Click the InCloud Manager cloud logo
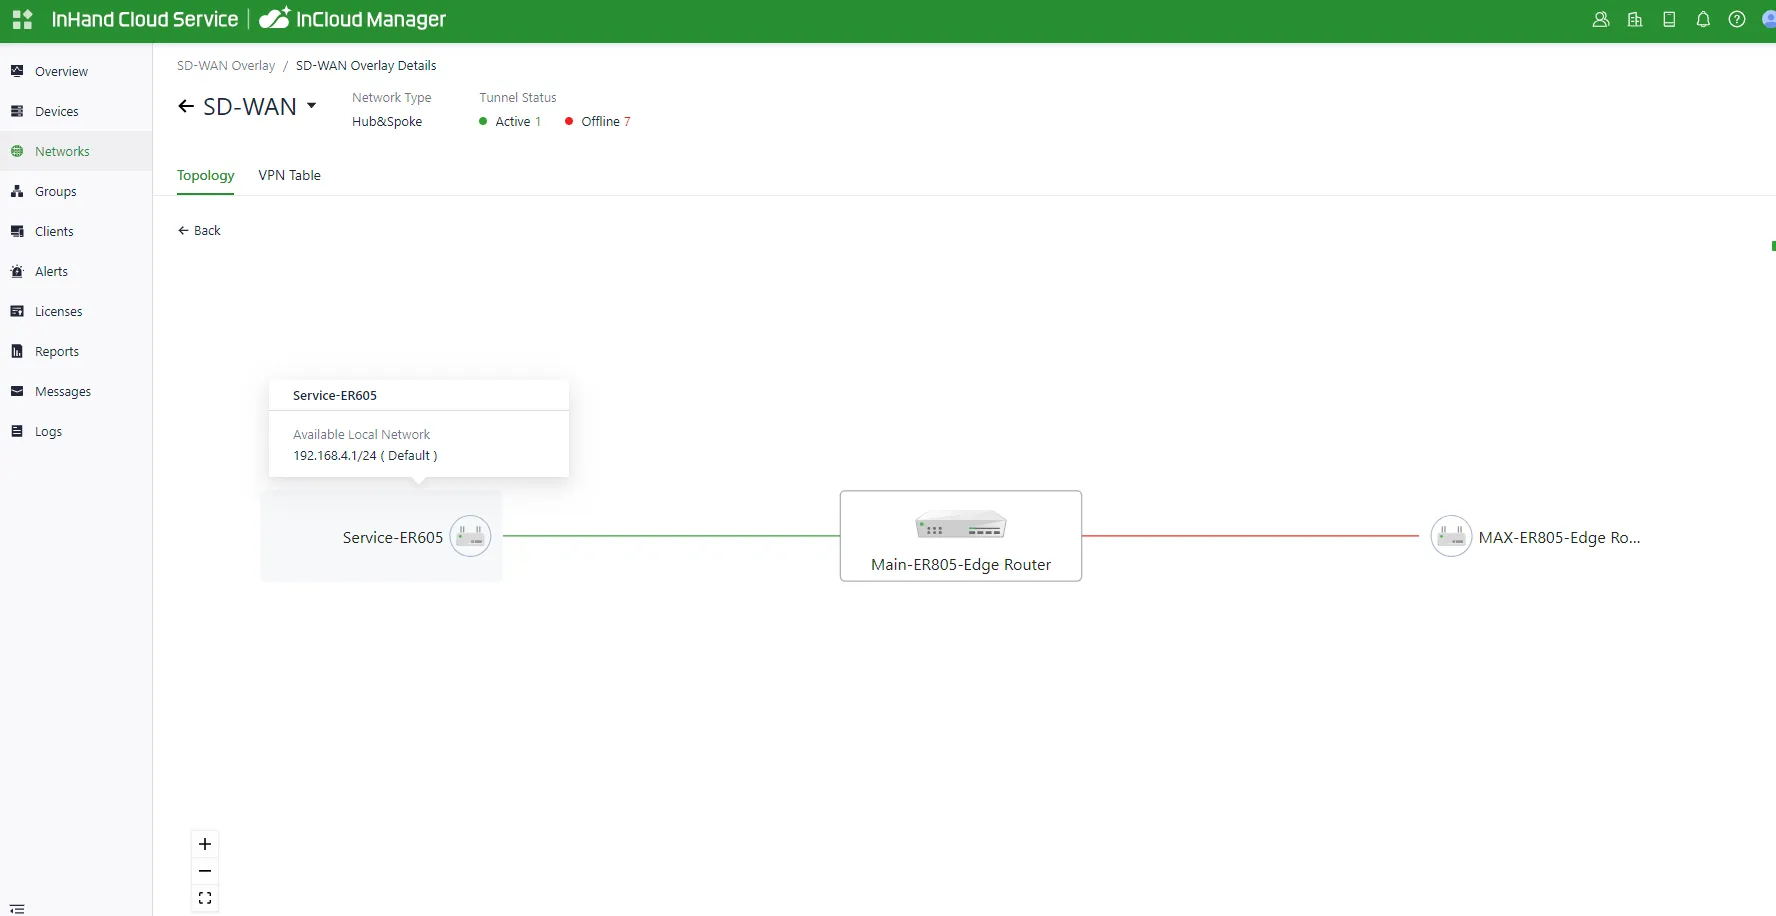The height and width of the screenshot is (916, 1776). click(274, 19)
